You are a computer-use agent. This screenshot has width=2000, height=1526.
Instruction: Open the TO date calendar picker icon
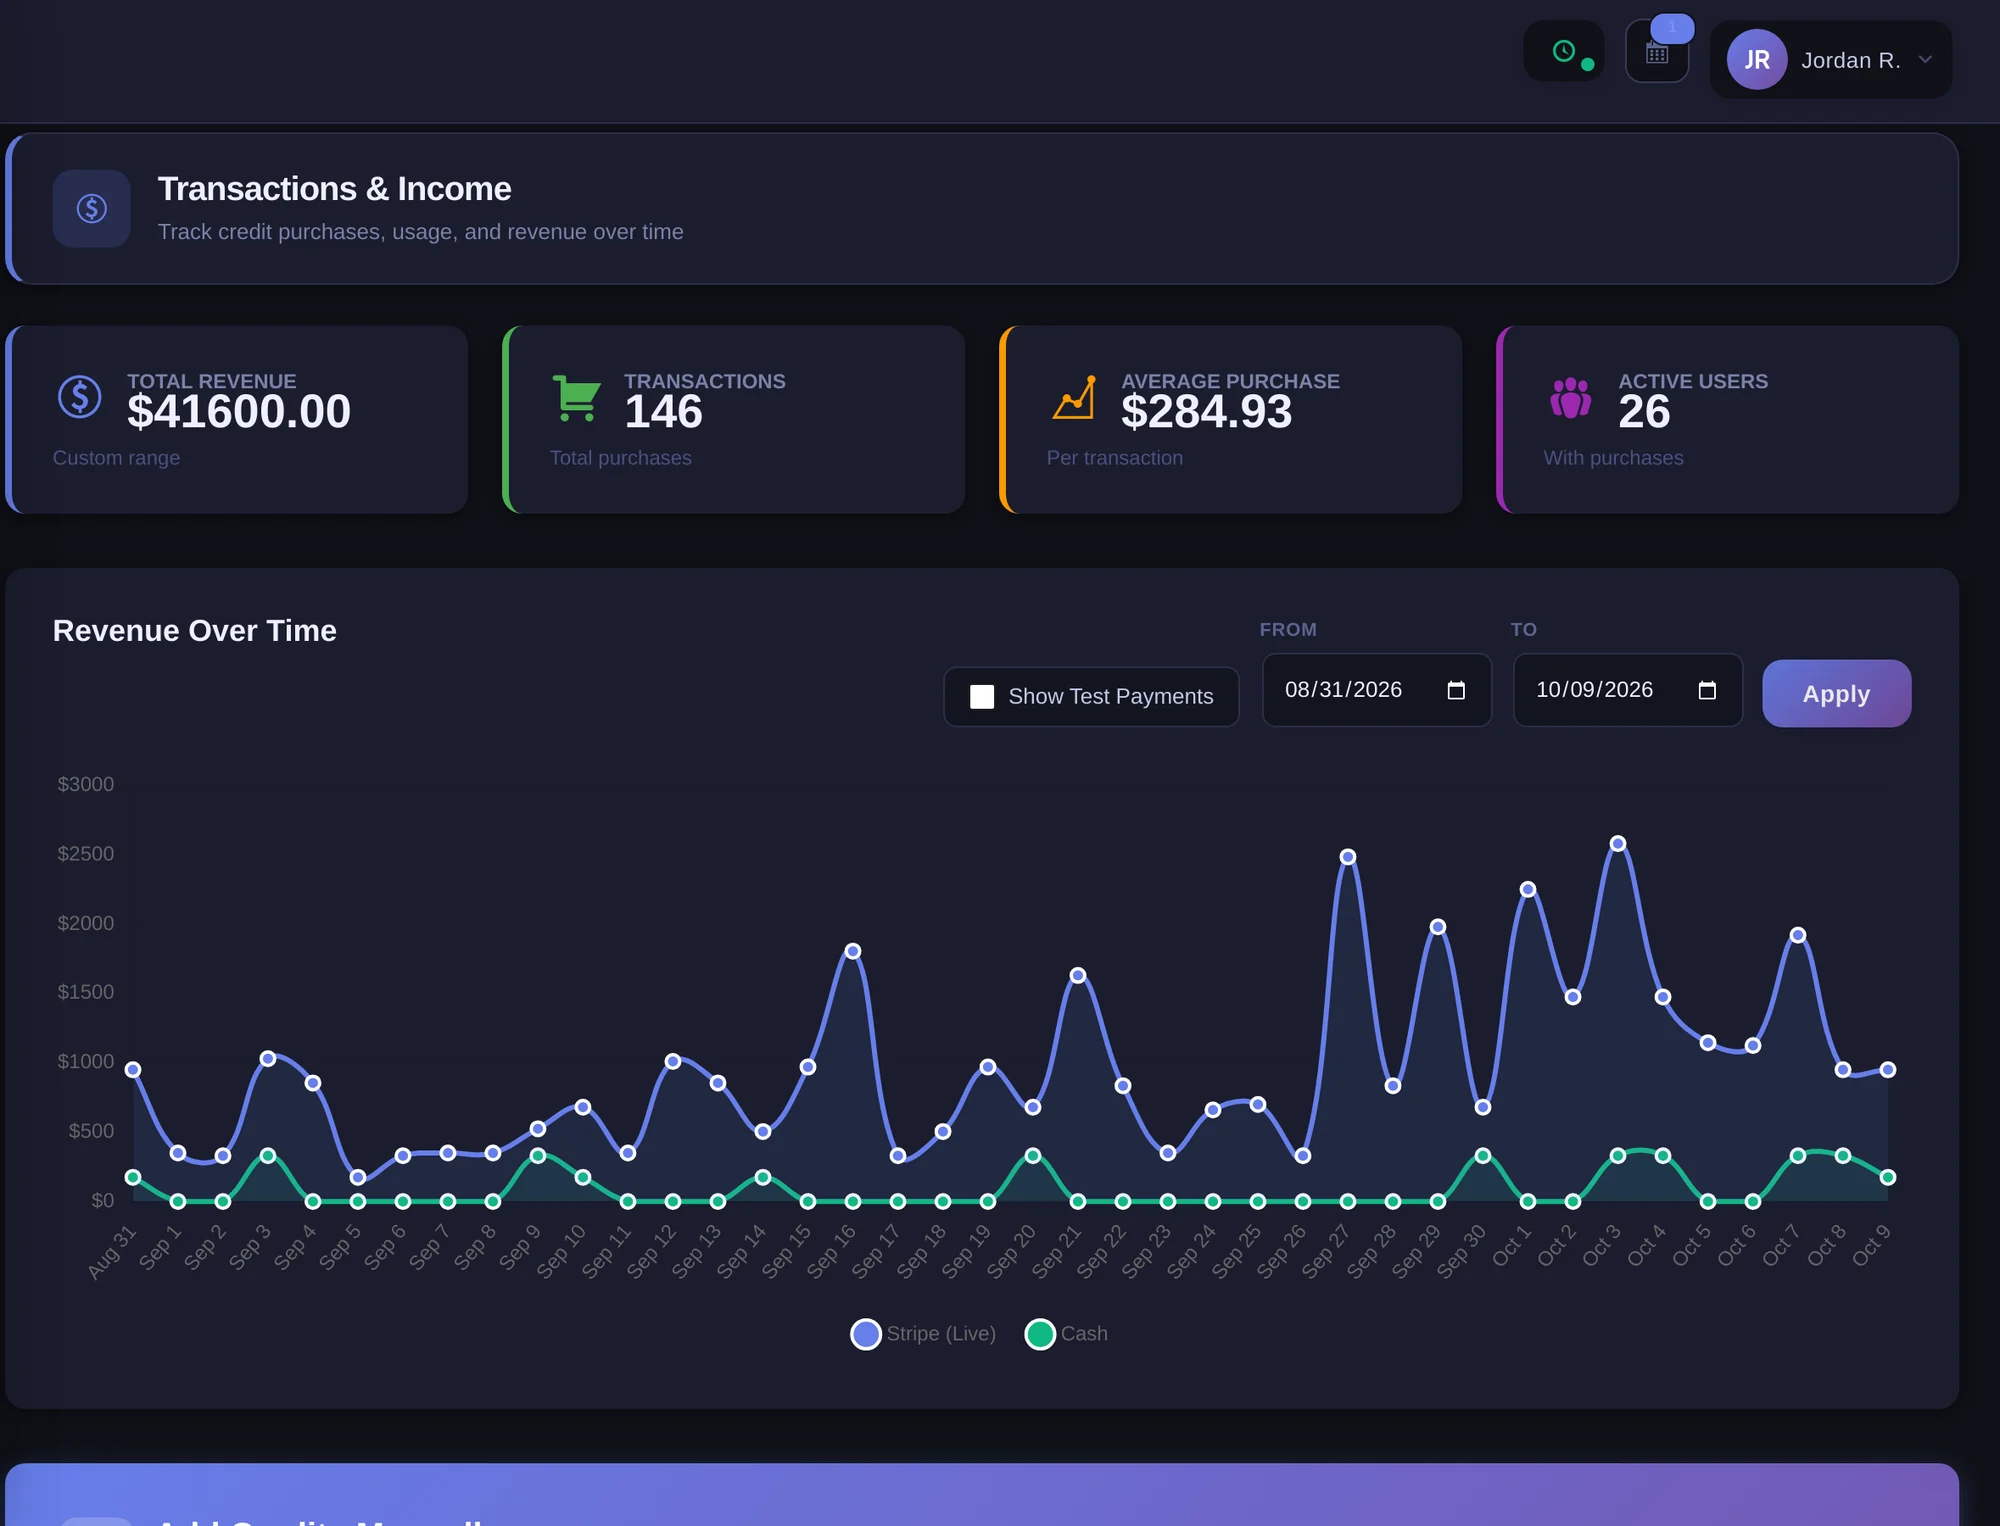[1707, 690]
